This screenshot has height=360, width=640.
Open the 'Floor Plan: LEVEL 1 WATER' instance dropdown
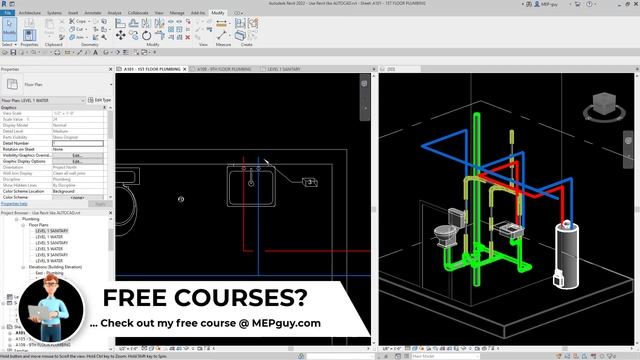click(x=83, y=100)
